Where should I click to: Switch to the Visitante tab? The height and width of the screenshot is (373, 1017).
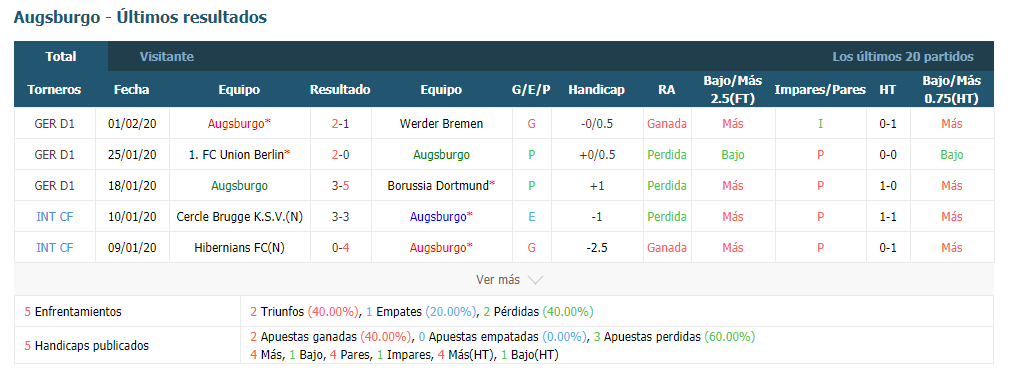(167, 56)
